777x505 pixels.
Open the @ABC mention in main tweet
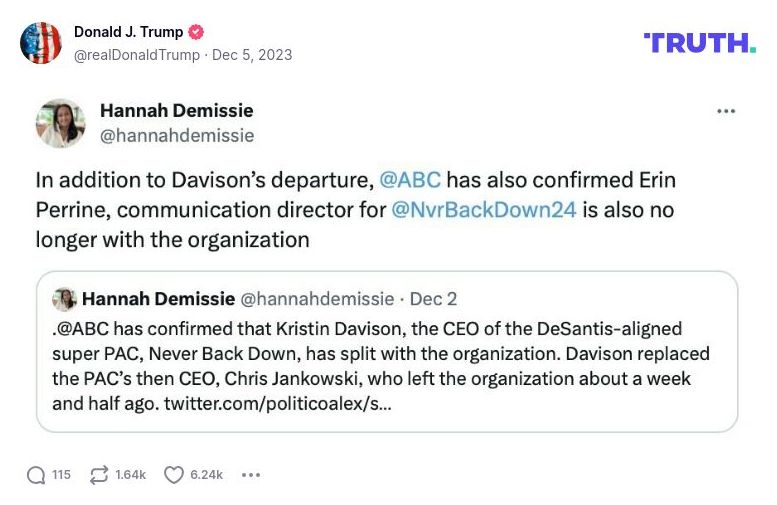point(410,181)
